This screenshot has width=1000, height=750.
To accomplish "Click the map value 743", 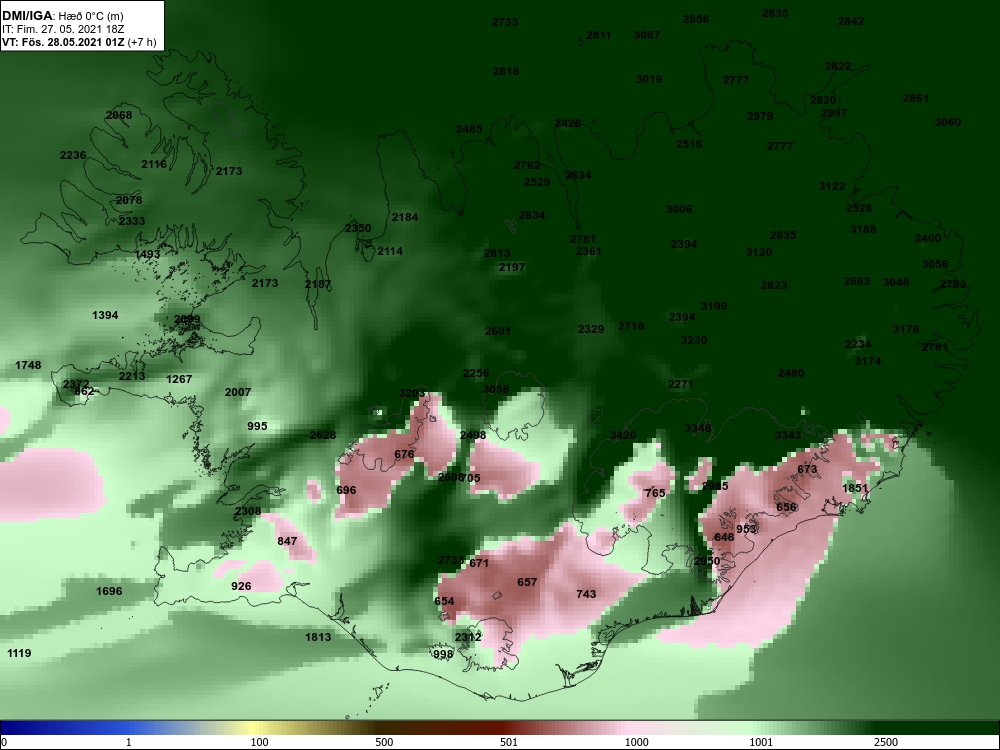I will coord(586,594).
